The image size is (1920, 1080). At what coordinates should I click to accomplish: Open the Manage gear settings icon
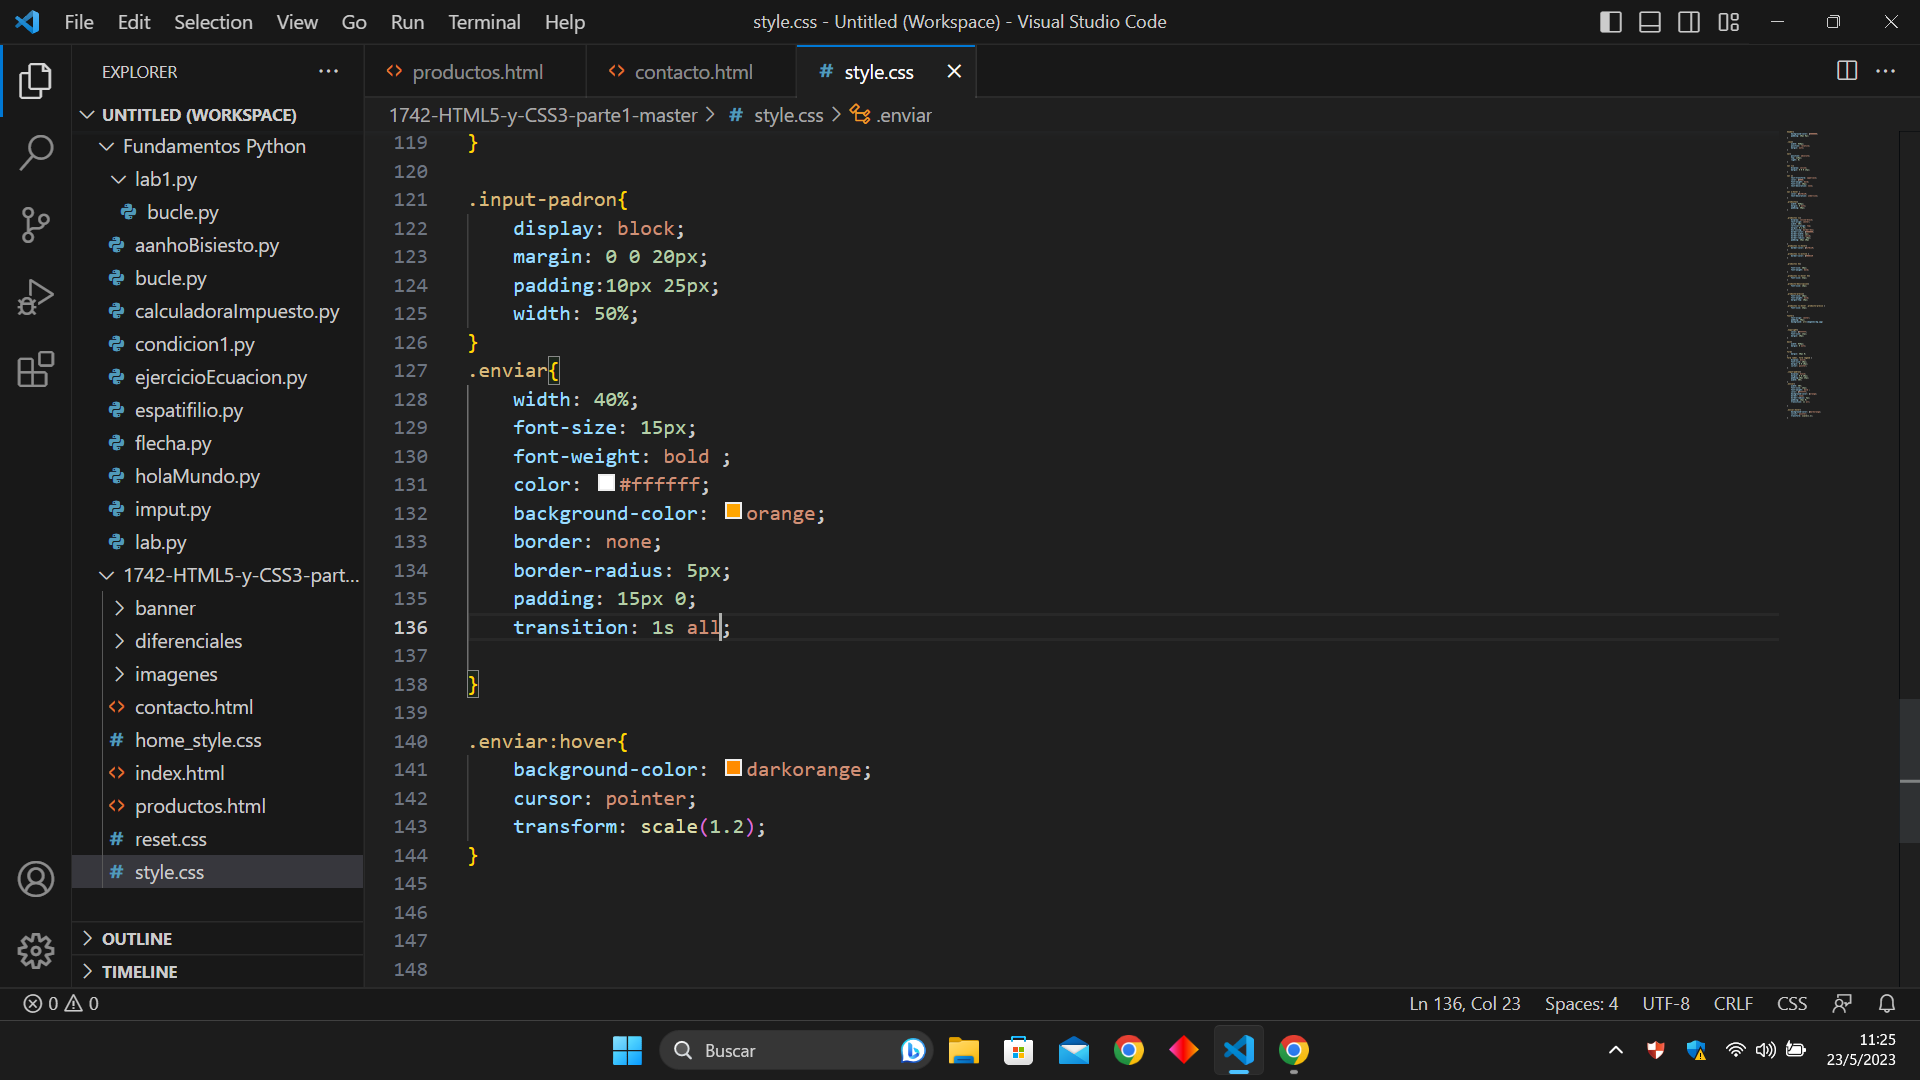(x=36, y=951)
